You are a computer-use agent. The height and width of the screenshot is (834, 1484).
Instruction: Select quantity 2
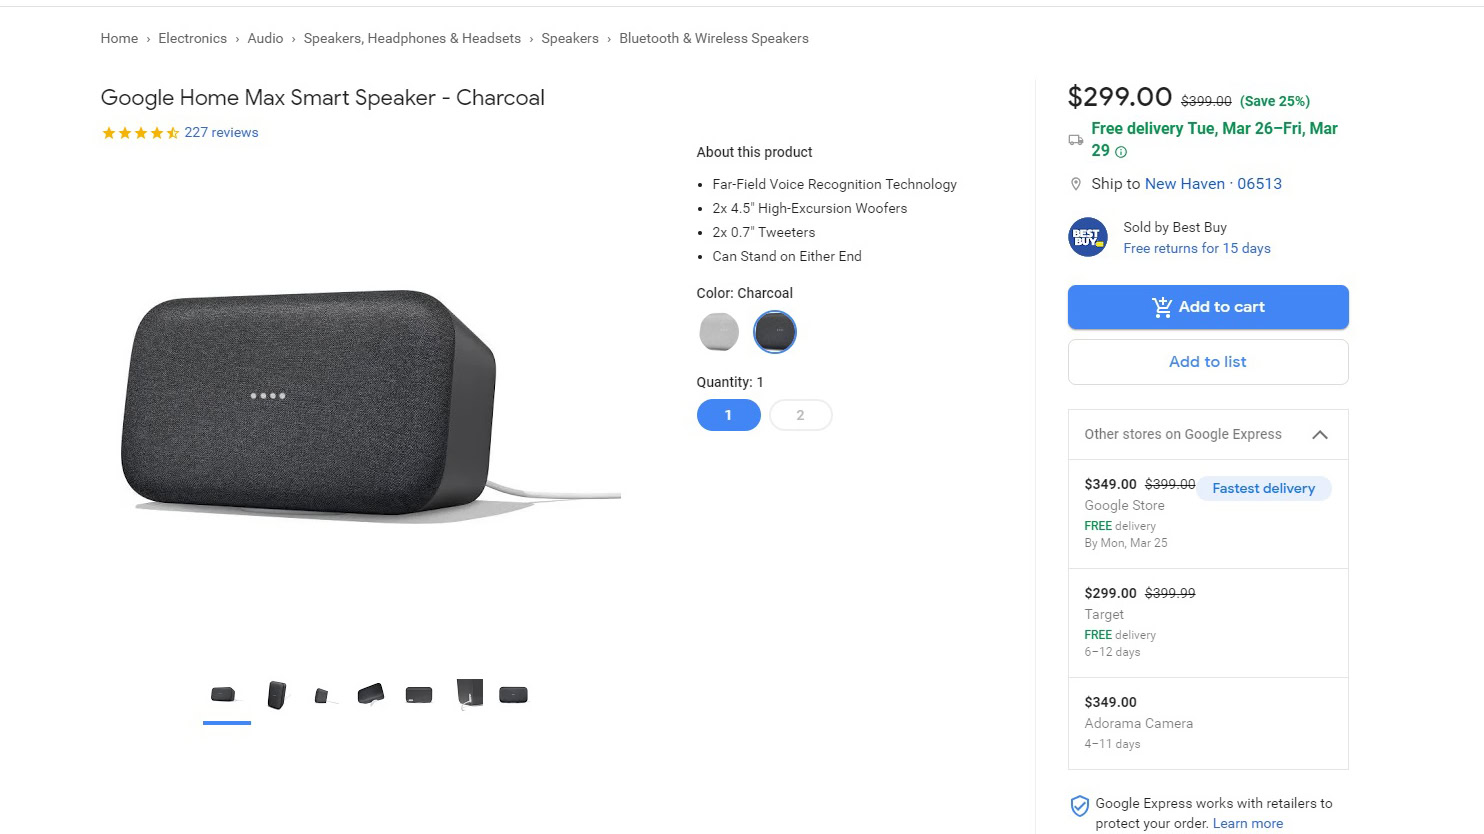pyautogui.click(x=800, y=415)
